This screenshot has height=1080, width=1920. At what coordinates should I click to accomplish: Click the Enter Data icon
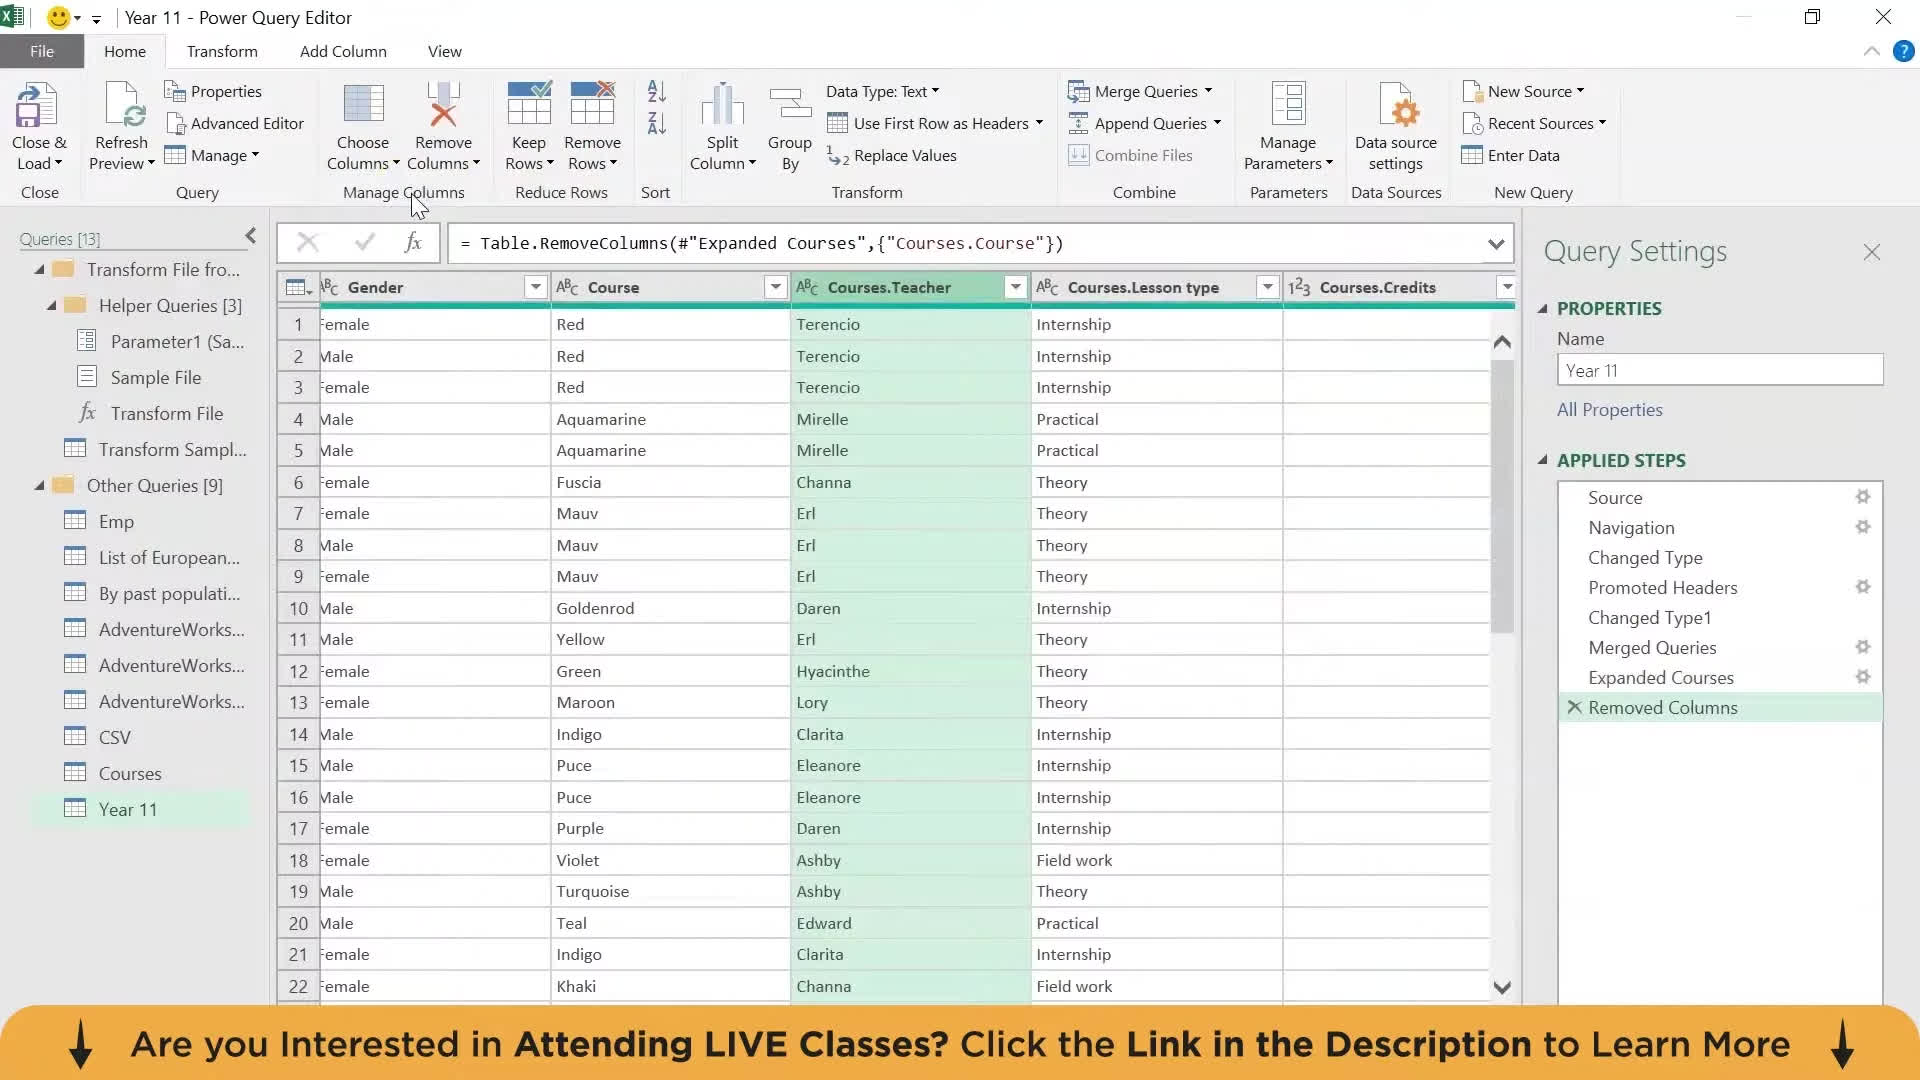(x=1472, y=155)
